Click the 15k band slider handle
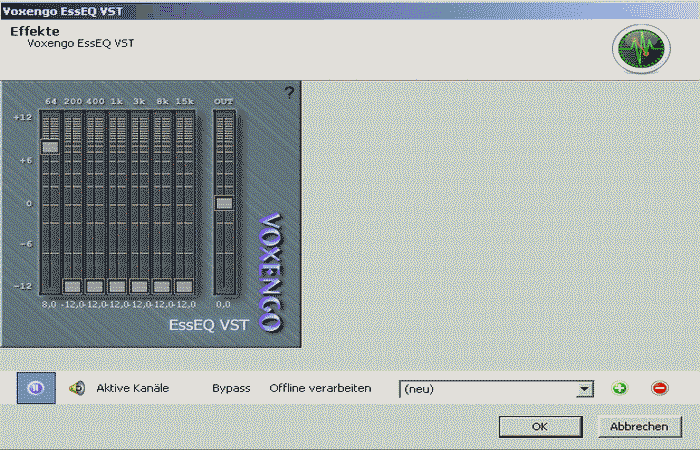This screenshot has width=700, height=450. [x=184, y=285]
